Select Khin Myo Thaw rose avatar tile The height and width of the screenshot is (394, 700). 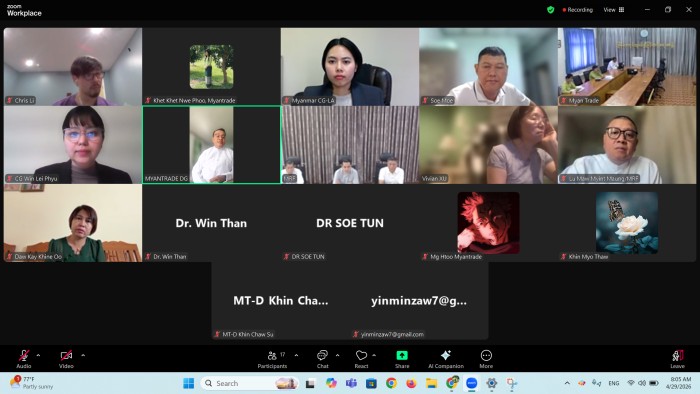pos(627,223)
